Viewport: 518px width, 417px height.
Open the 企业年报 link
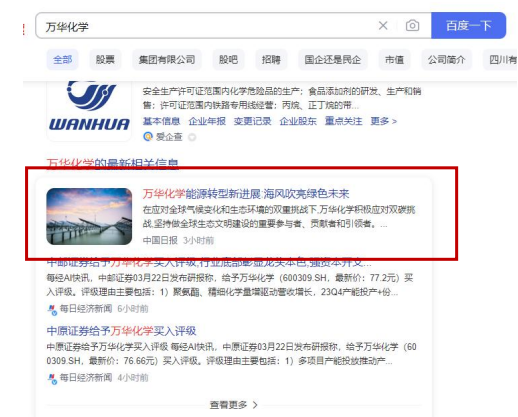(x=207, y=121)
